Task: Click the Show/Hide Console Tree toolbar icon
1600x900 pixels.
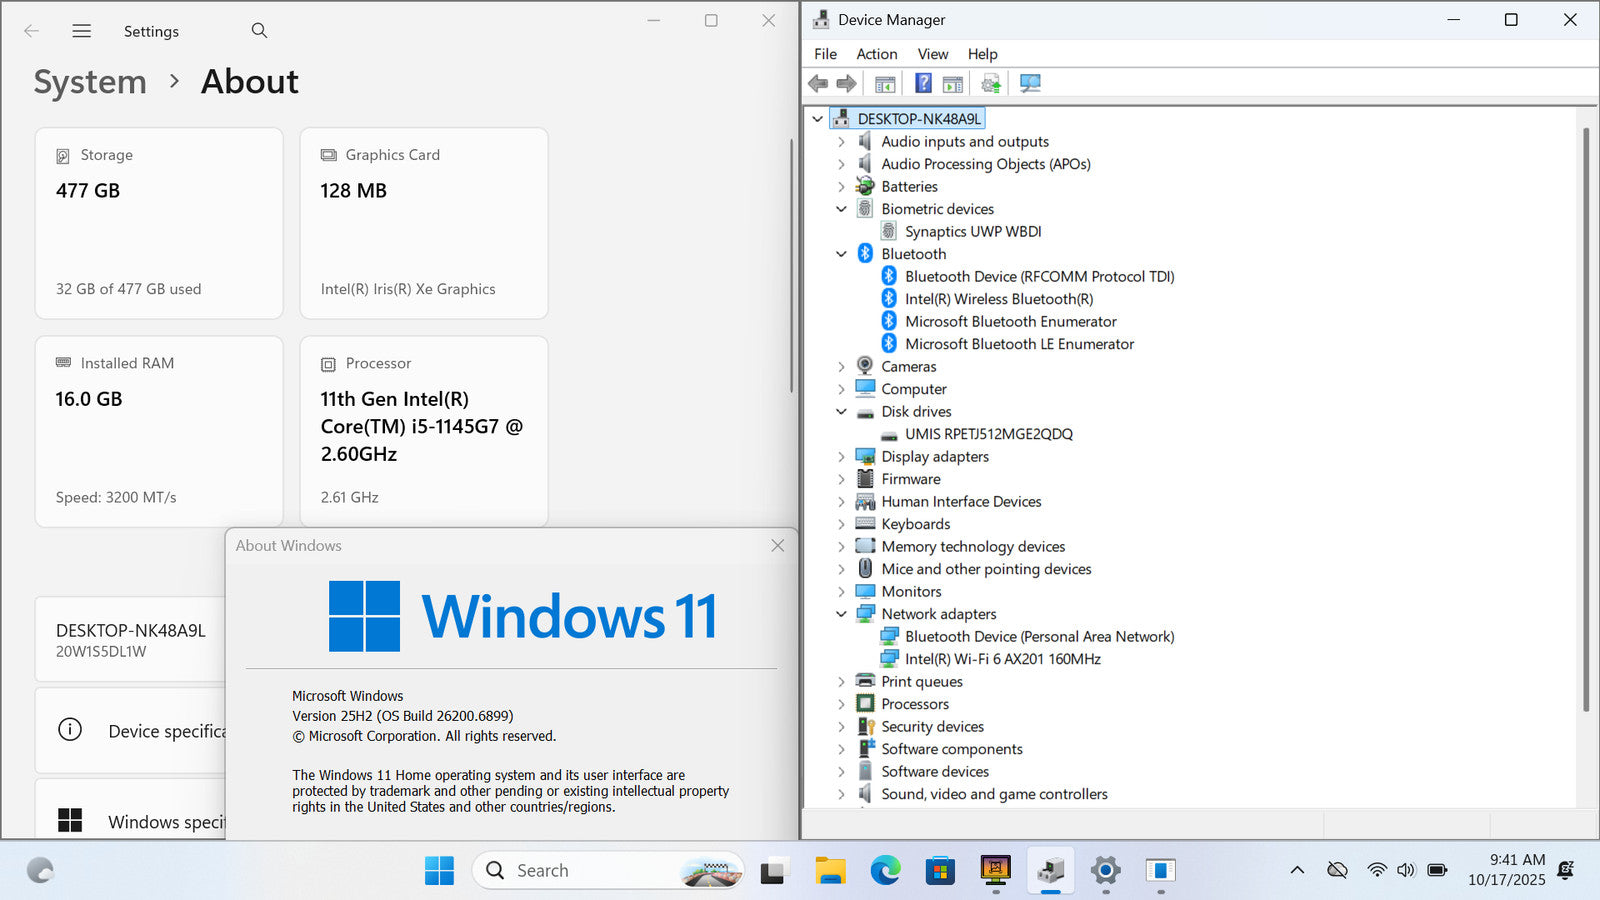Action: tap(885, 83)
